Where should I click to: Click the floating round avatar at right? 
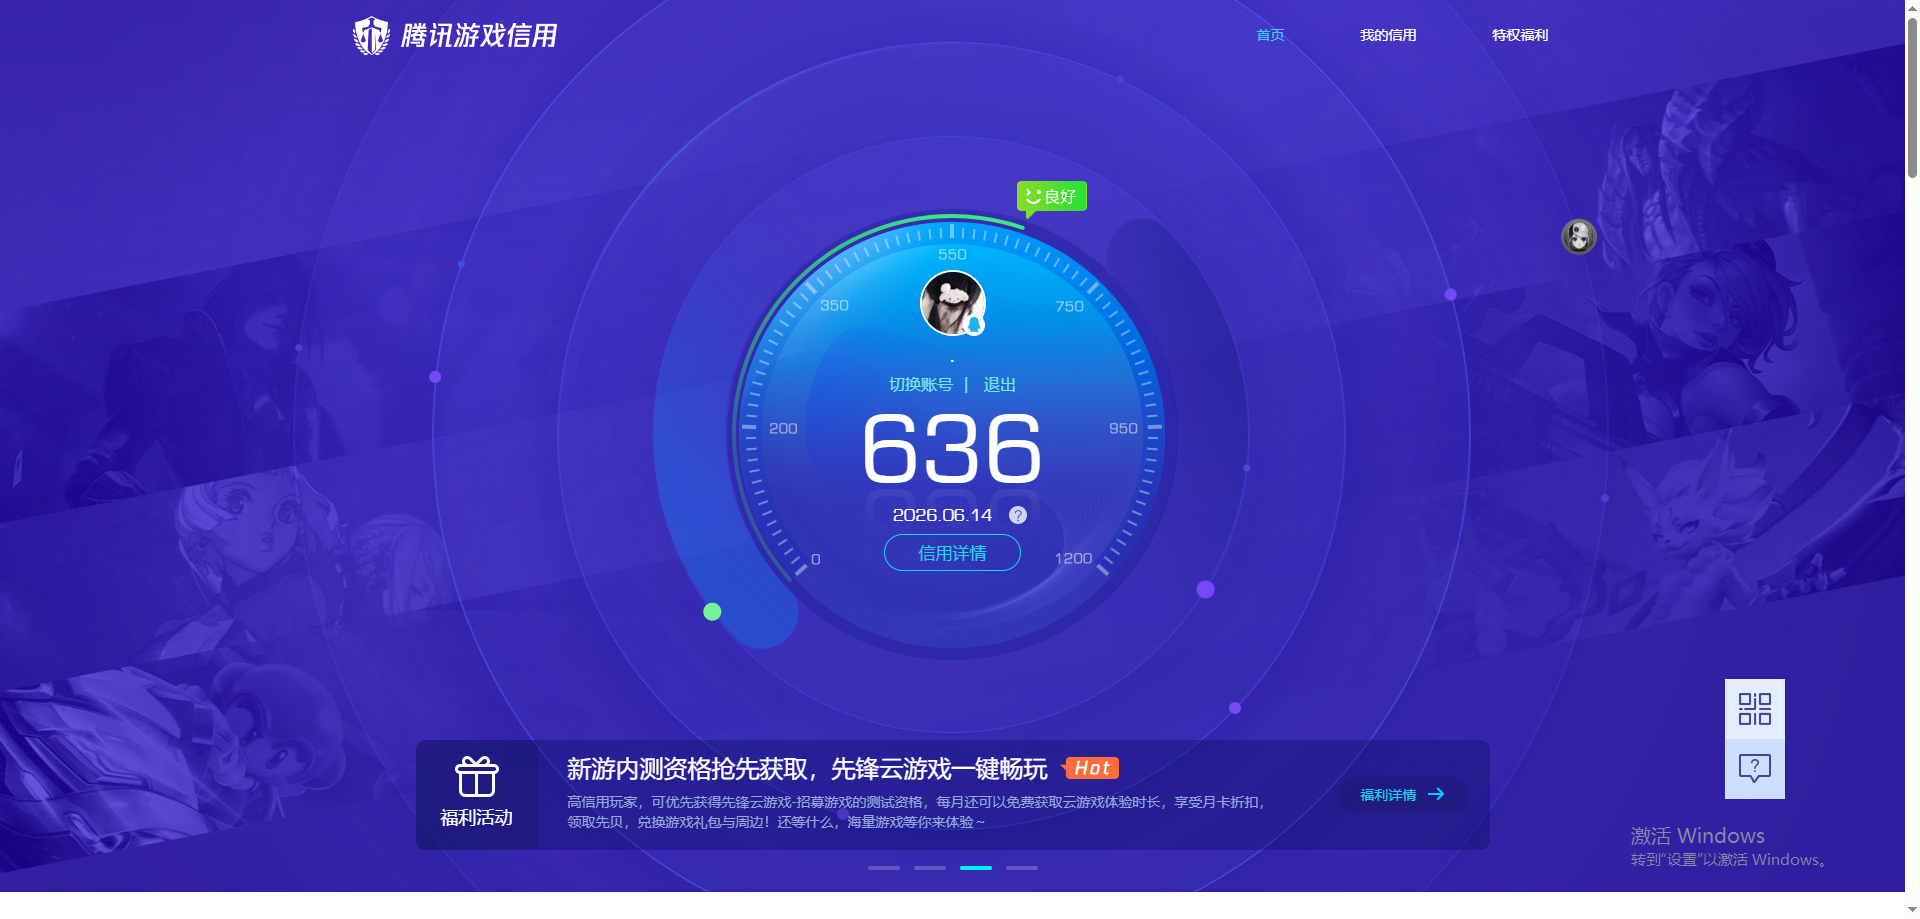click(1579, 237)
